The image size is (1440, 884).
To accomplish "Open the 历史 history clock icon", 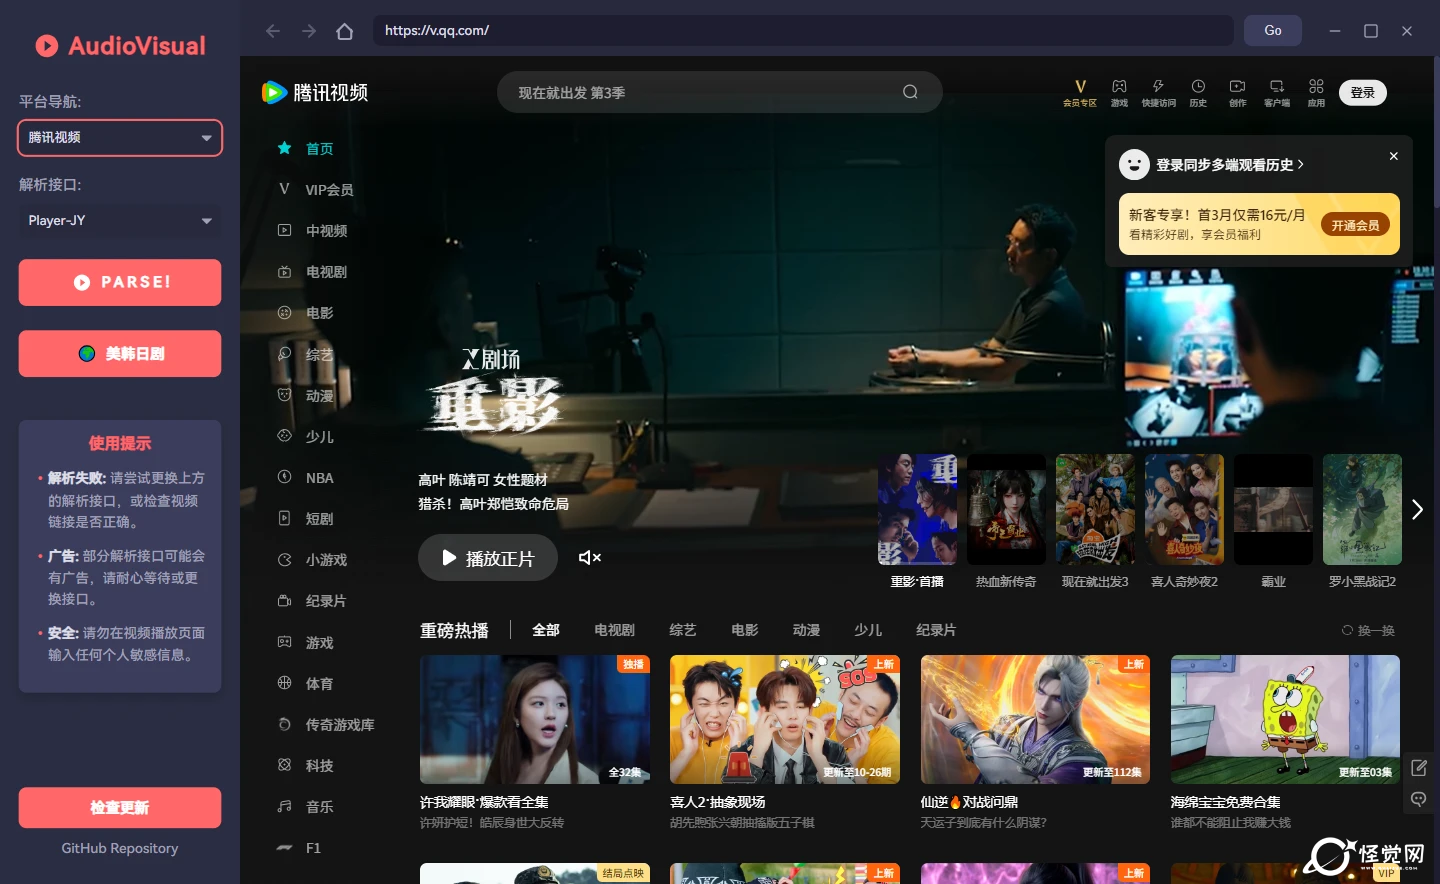I will coord(1198,88).
